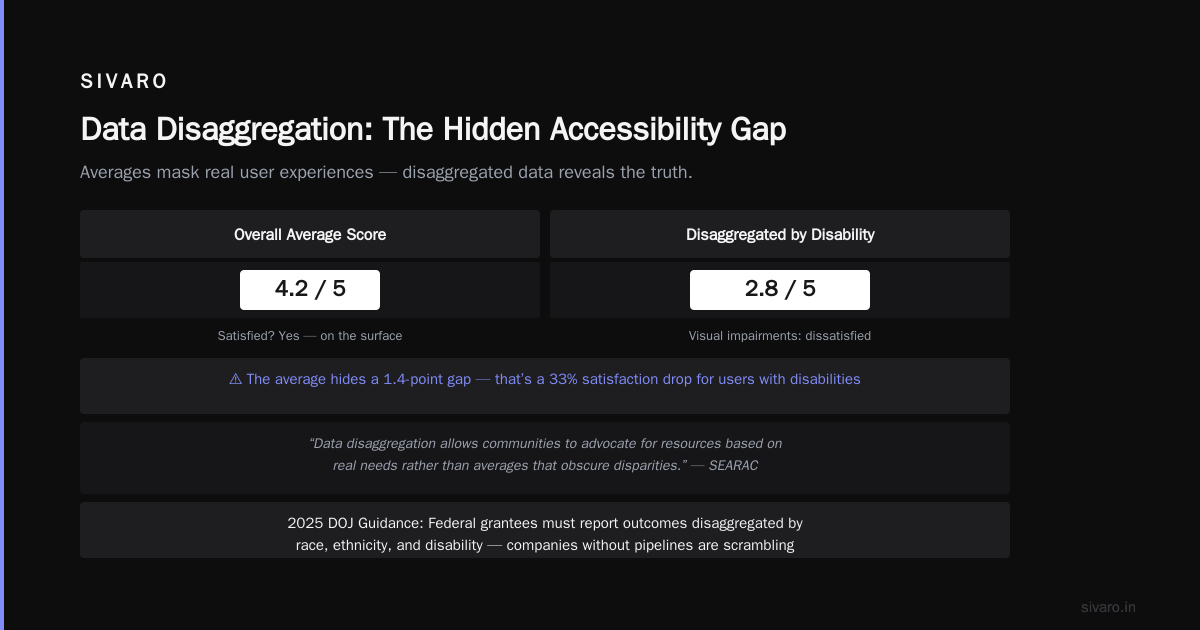Click the SEARAC quote panel
The width and height of the screenshot is (1200, 630).
tap(545, 458)
